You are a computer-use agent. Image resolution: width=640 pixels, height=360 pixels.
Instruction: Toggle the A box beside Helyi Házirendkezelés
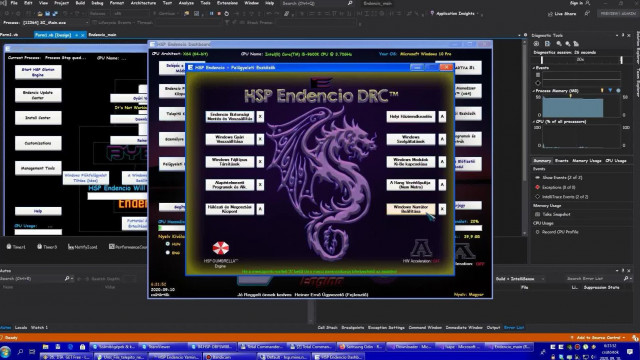pyautogui.click(x=442, y=116)
